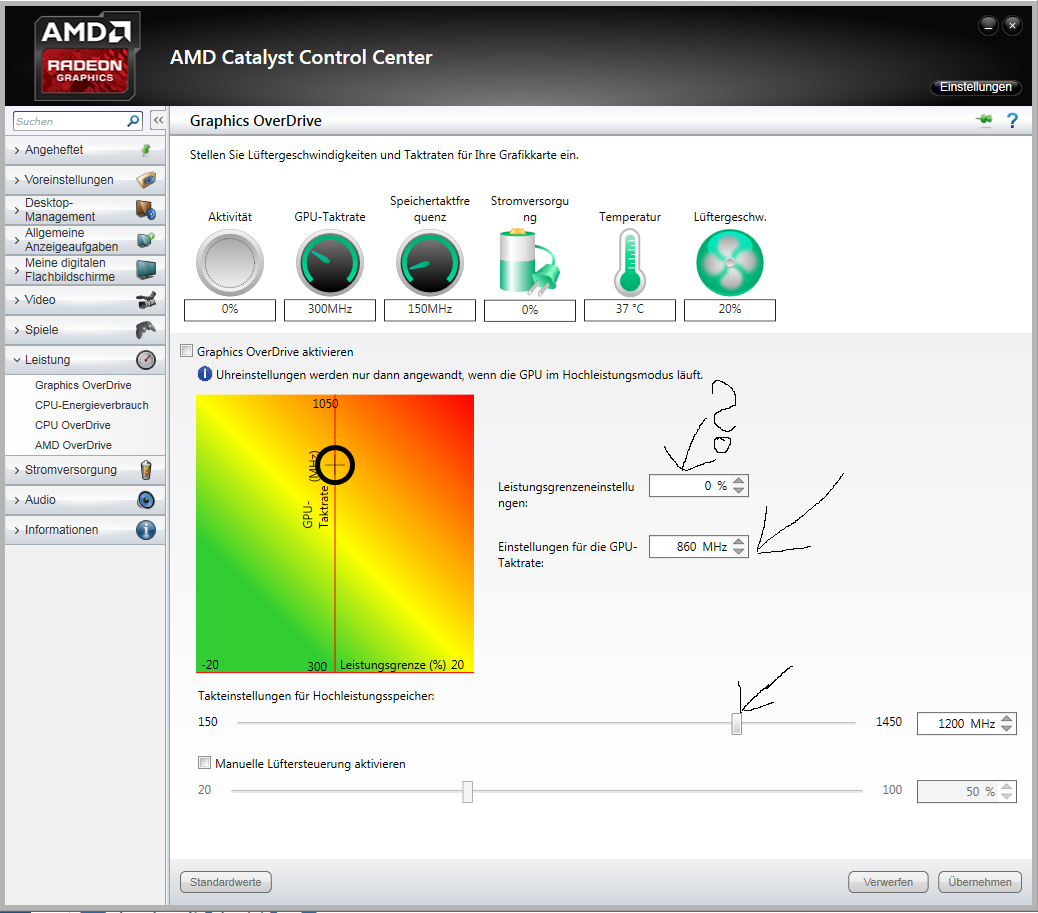The height and width of the screenshot is (913, 1038).
Task: Expand the Stromversorgung sidebar section
Action: [x=85, y=470]
